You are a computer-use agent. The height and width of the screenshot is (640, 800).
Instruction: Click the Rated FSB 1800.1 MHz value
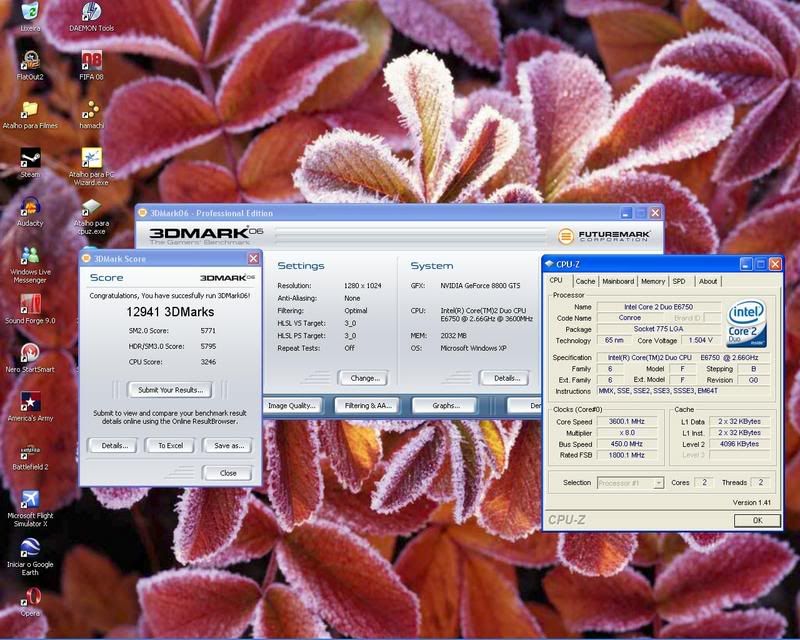pyautogui.click(x=627, y=455)
